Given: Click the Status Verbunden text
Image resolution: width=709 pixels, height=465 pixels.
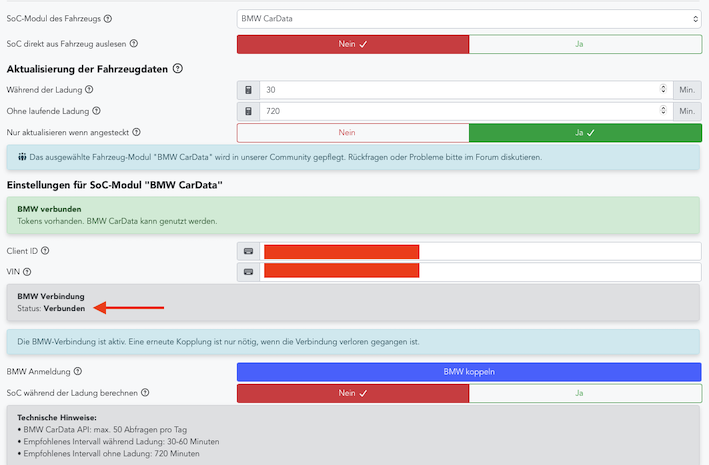Looking at the screenshot, I should point(51,308).
